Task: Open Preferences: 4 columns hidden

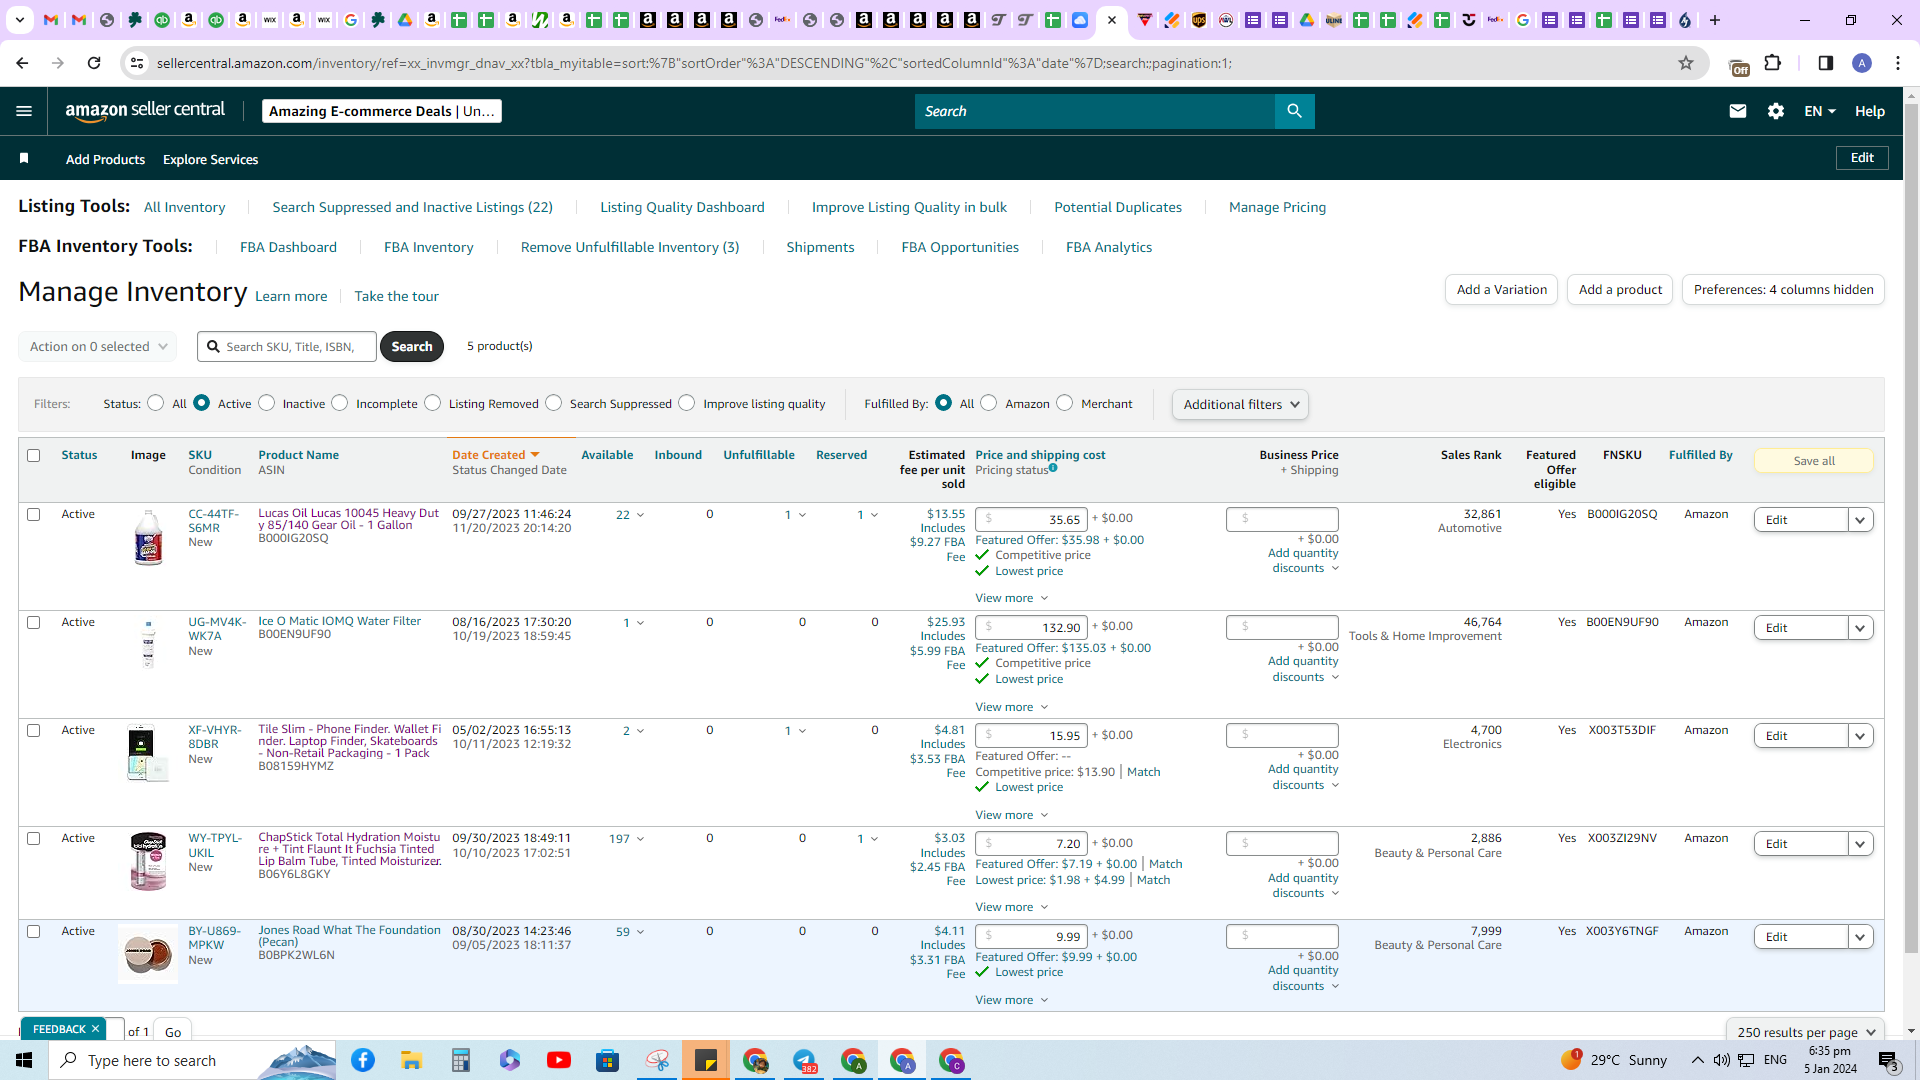Action: click(1783, 290)
